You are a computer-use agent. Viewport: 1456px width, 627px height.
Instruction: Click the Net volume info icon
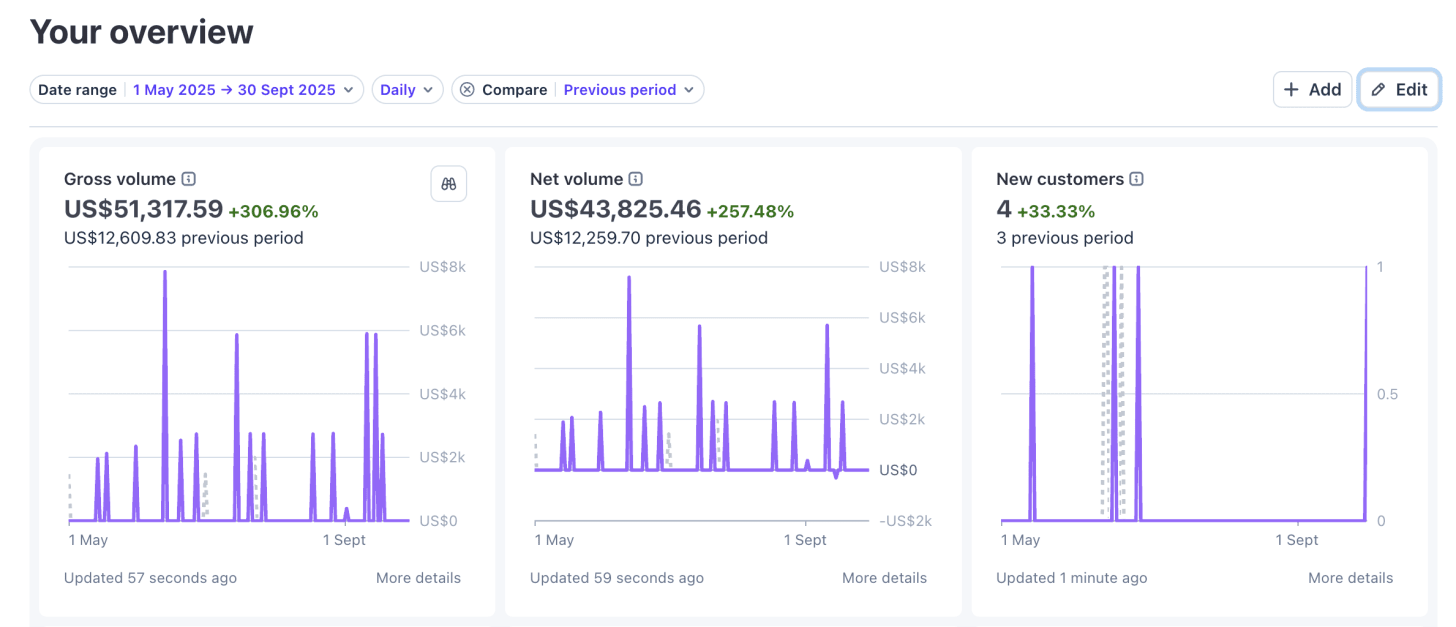click(x=635, y=179)
